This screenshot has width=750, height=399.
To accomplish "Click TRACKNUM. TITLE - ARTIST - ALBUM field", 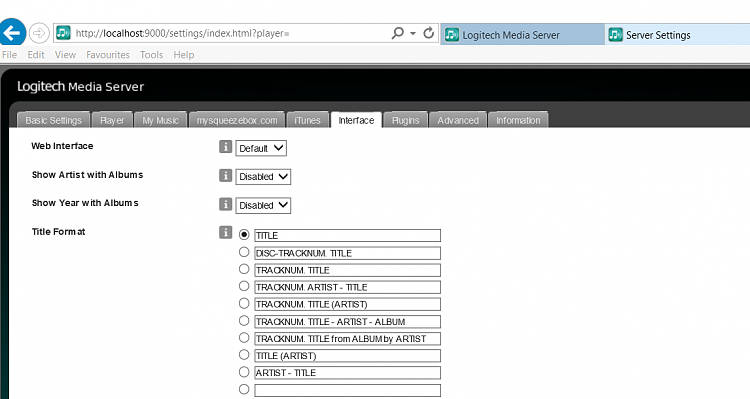I will (347, 321).
